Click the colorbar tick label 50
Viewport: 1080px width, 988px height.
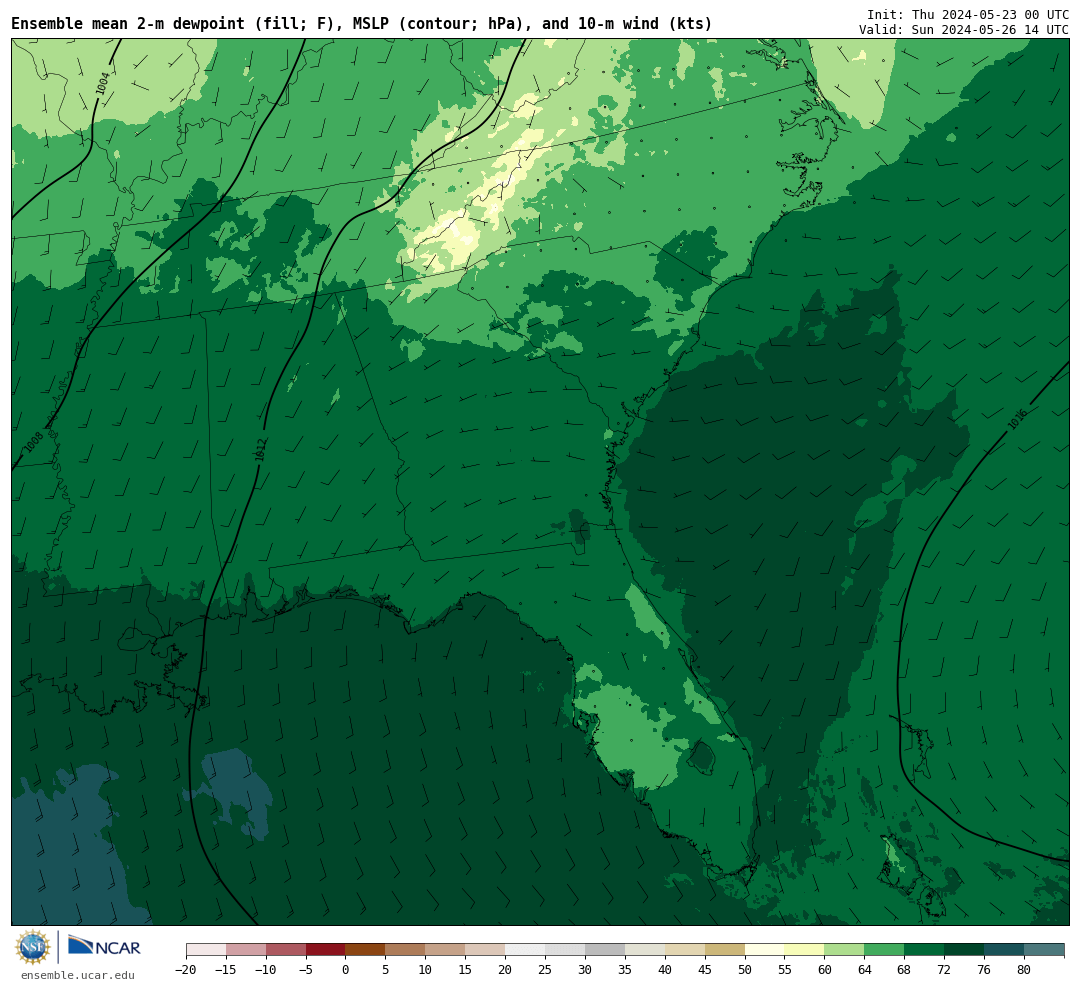[745, 970]
